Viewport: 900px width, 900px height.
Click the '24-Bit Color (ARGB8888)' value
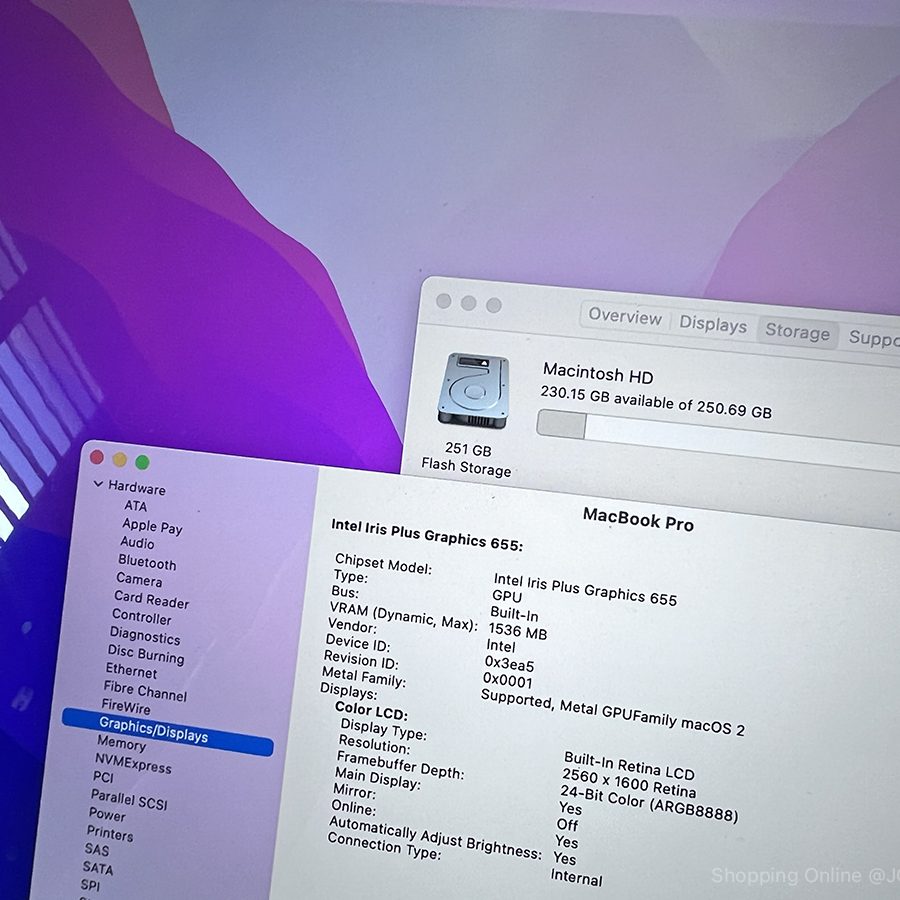point(649,804)
